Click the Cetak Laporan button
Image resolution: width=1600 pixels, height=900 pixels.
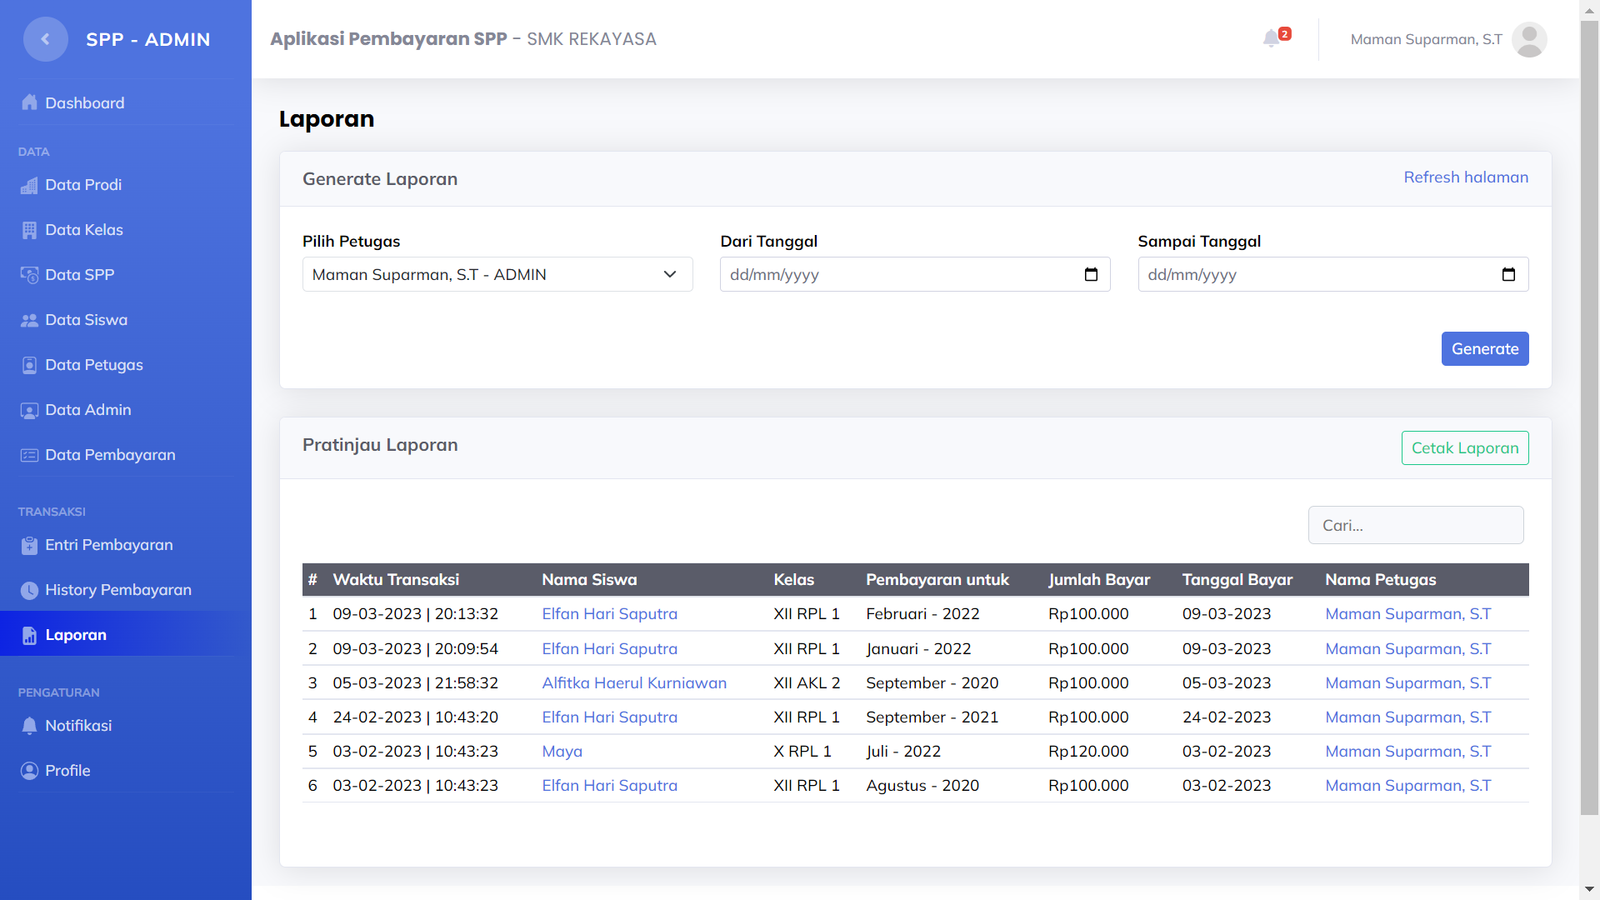point(1464,448)
